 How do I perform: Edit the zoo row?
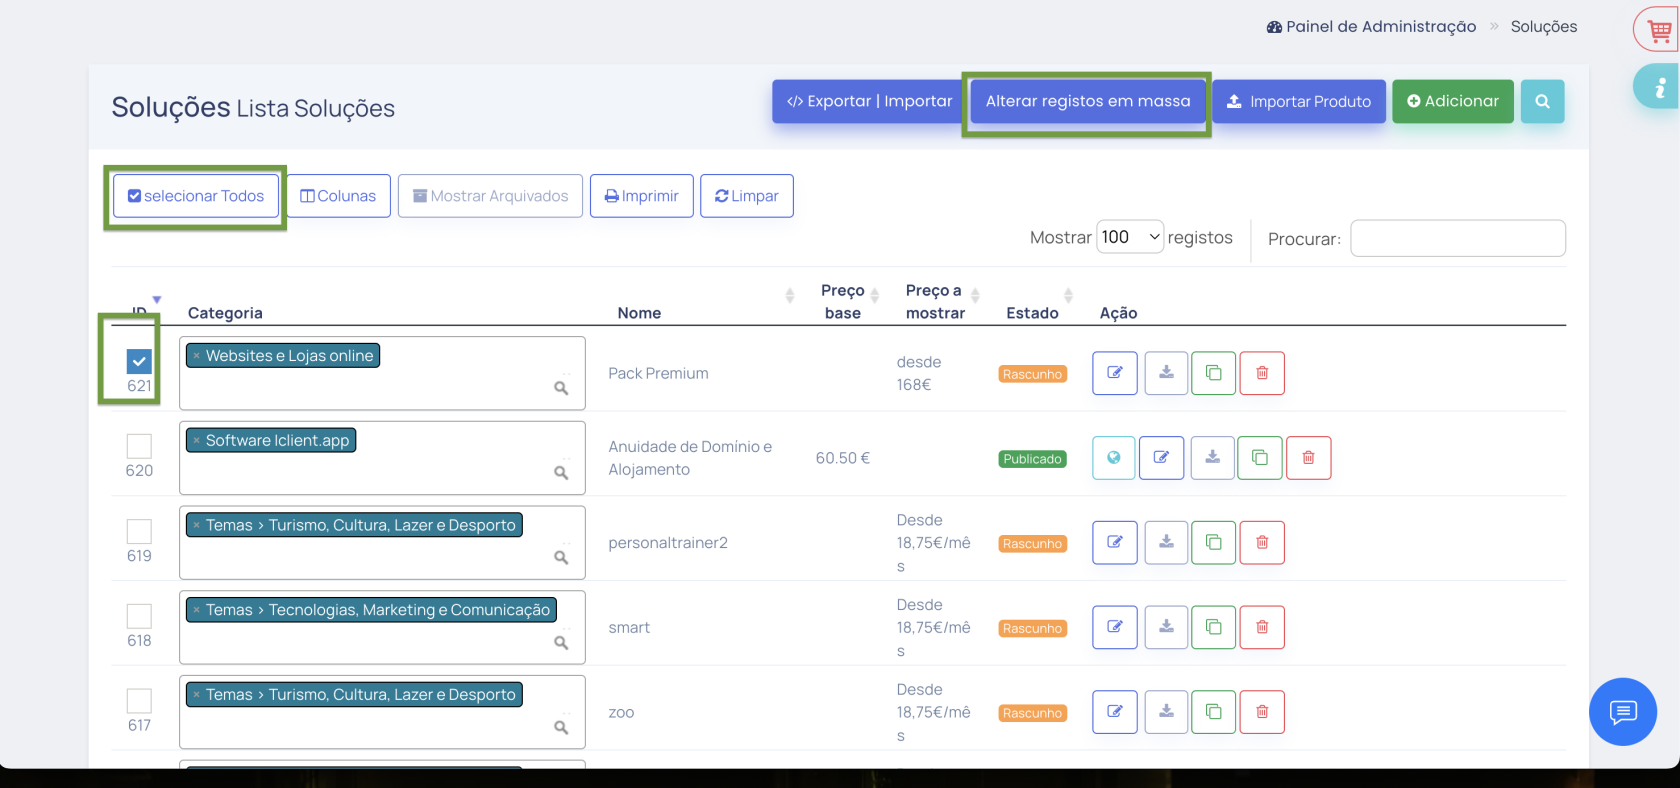1115,712
